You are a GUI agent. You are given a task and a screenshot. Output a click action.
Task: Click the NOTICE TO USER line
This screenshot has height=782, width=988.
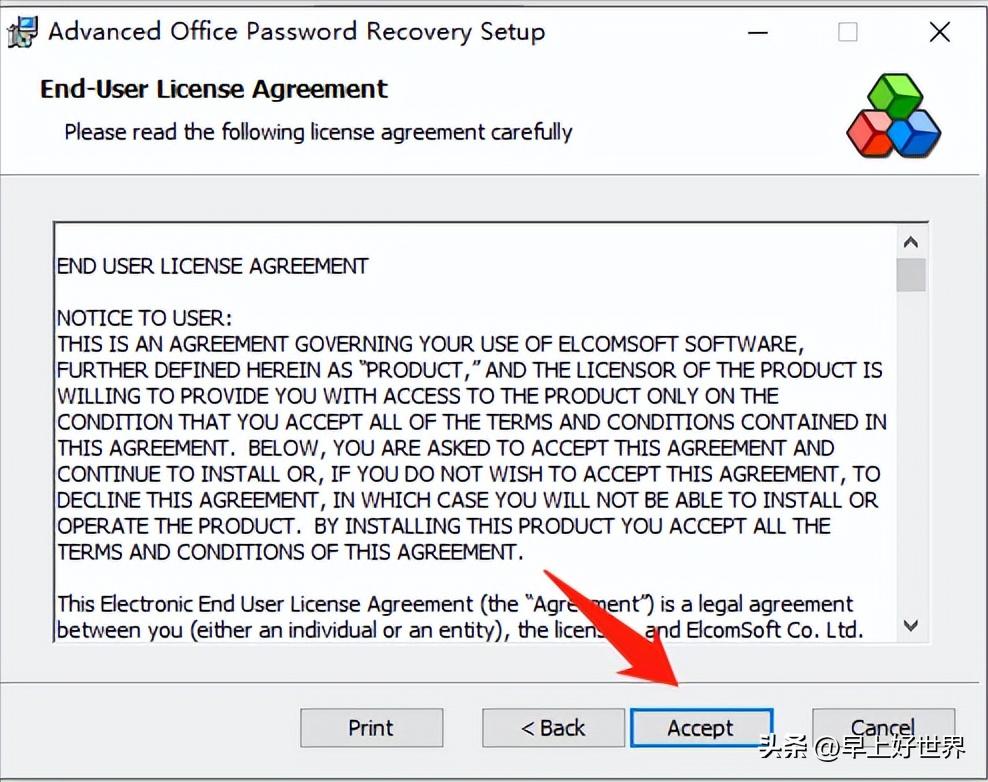point(144,318)
